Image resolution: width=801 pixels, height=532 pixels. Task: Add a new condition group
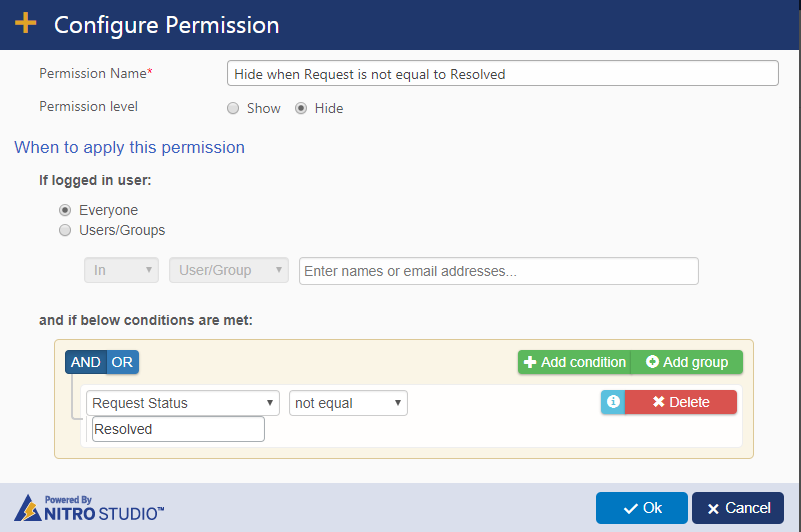687,362
